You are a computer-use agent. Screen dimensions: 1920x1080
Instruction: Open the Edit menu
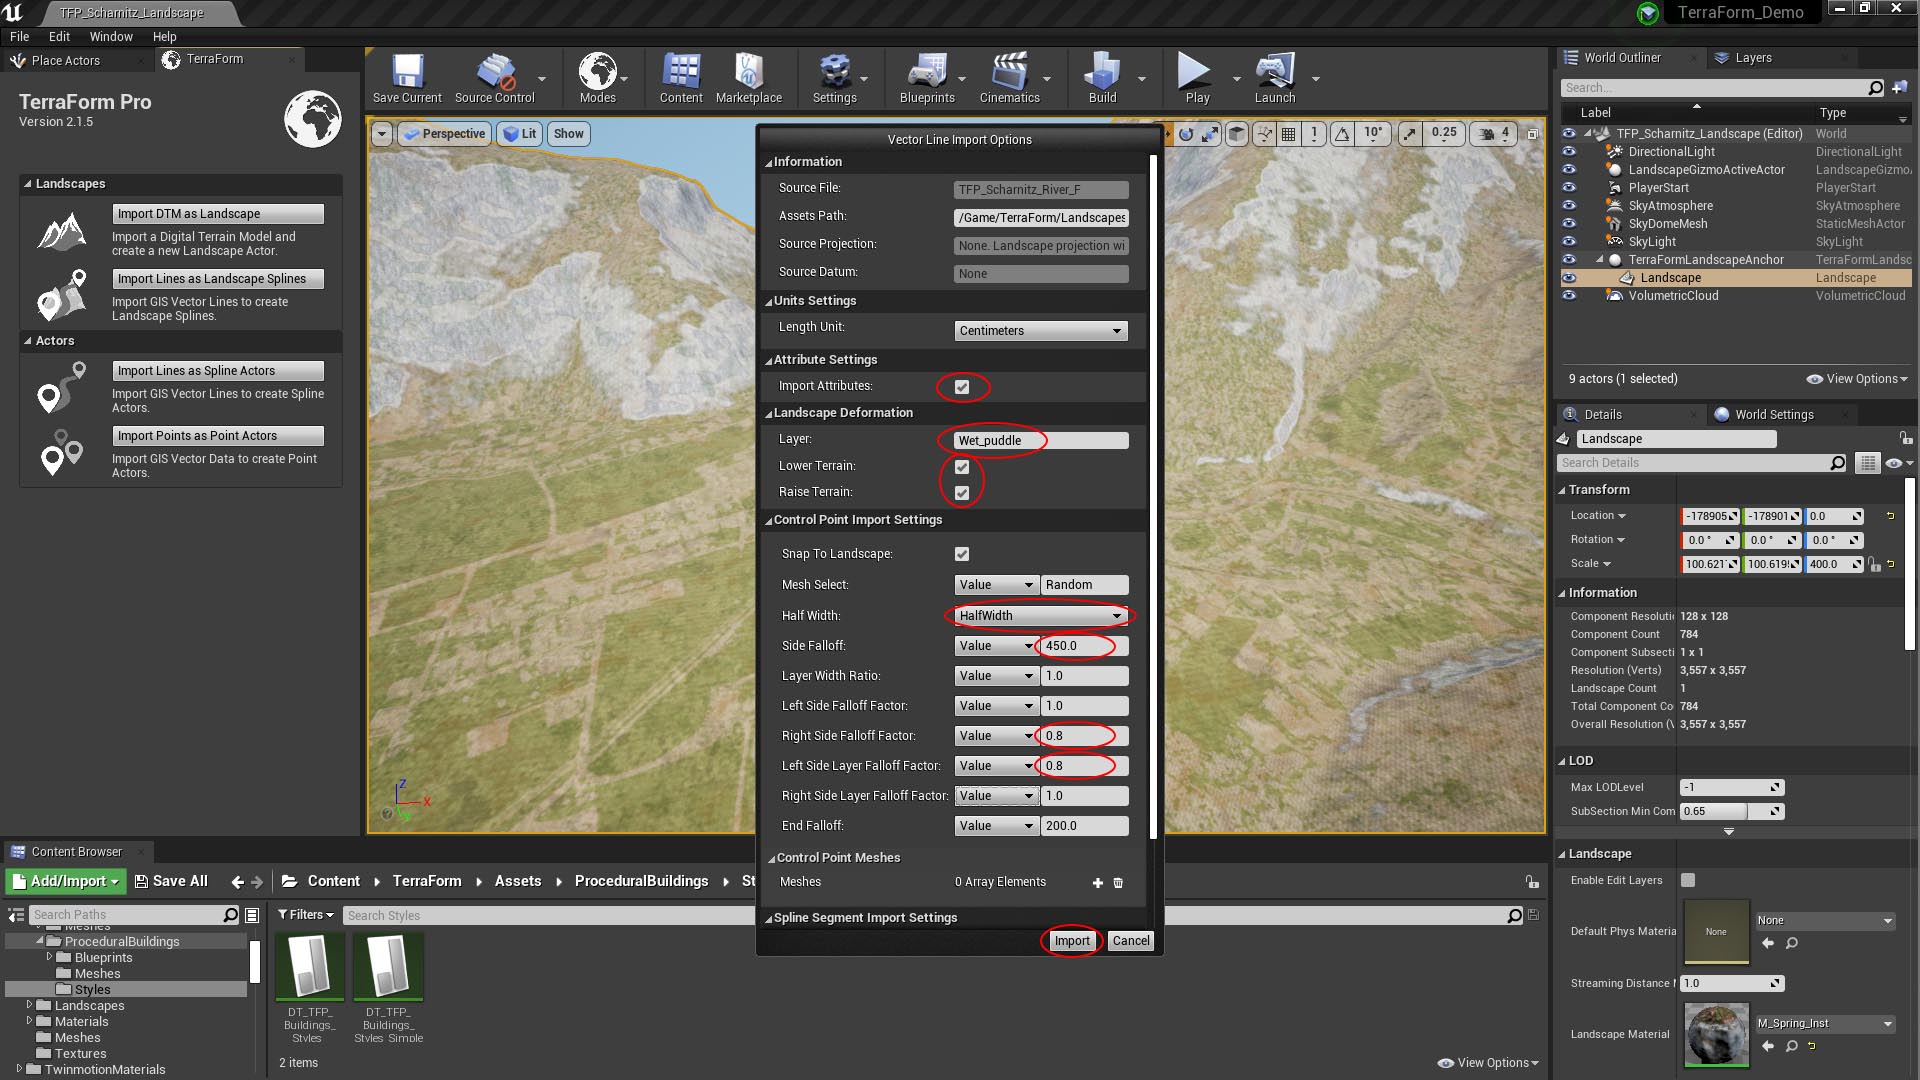tap(60, 36)
